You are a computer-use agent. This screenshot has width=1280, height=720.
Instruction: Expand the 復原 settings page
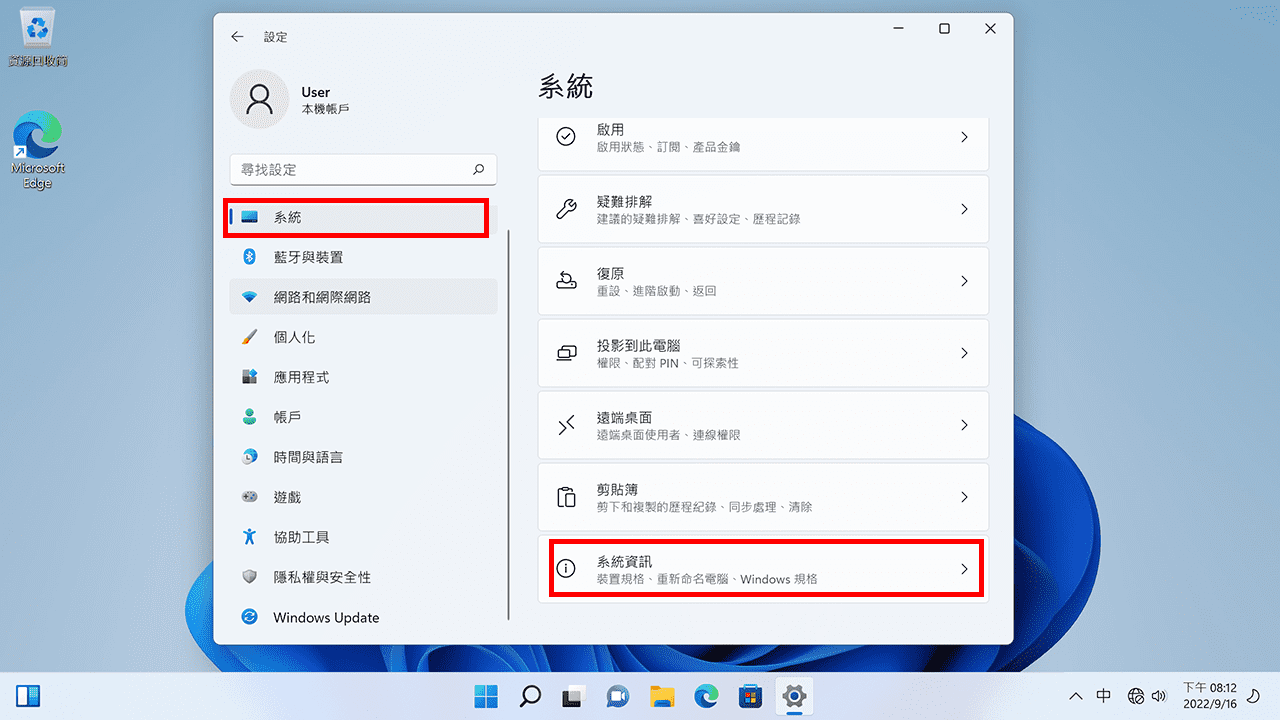click(x=763, y=281)
